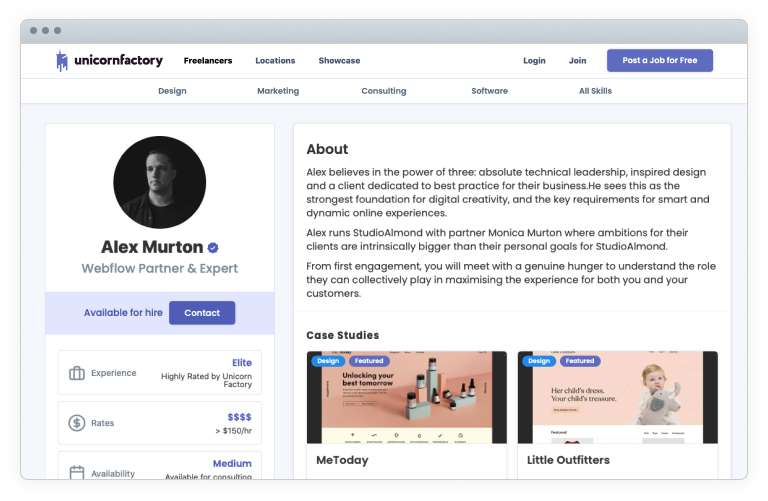
Task: Click the Case Studies heading
Action: pyautogui.click(x=343, y=335)
